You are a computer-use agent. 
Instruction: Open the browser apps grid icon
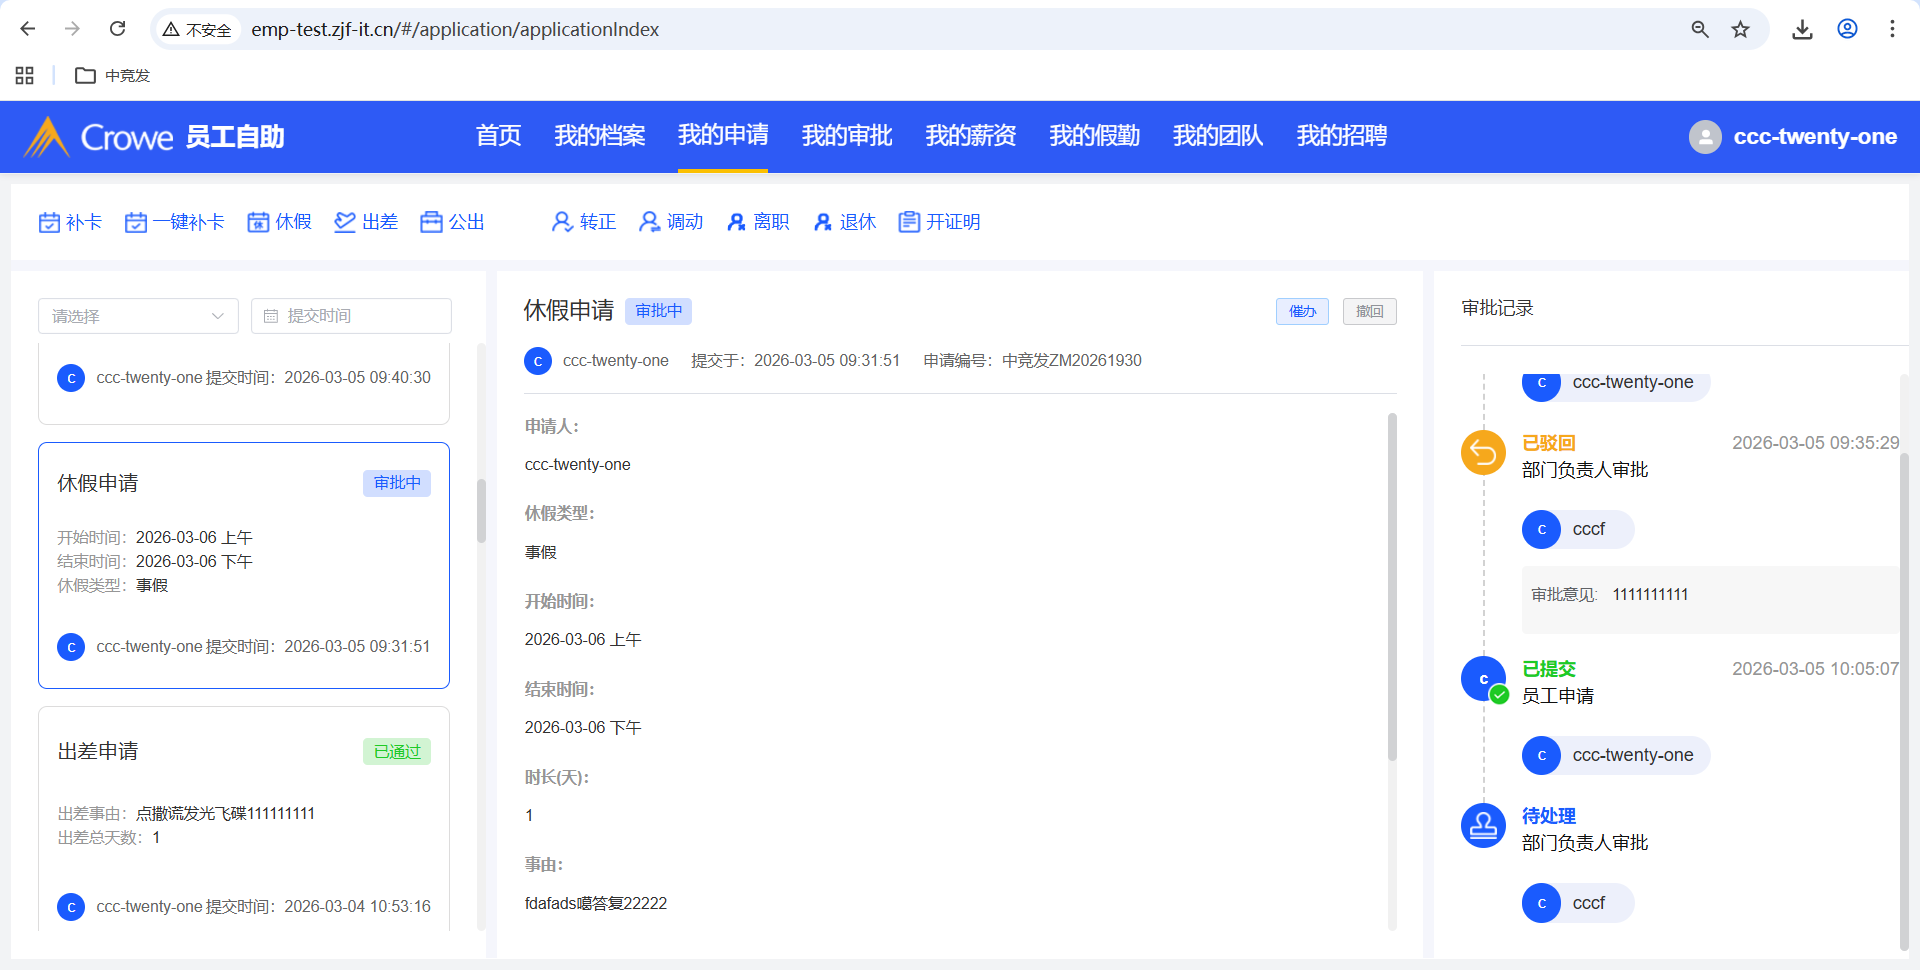pos(25,75)
